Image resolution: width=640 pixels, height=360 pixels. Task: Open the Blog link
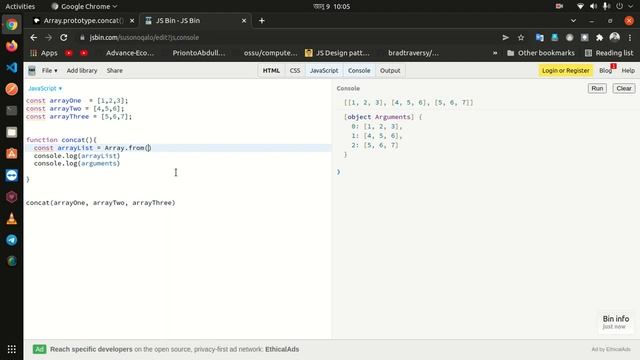coord(605,71)
